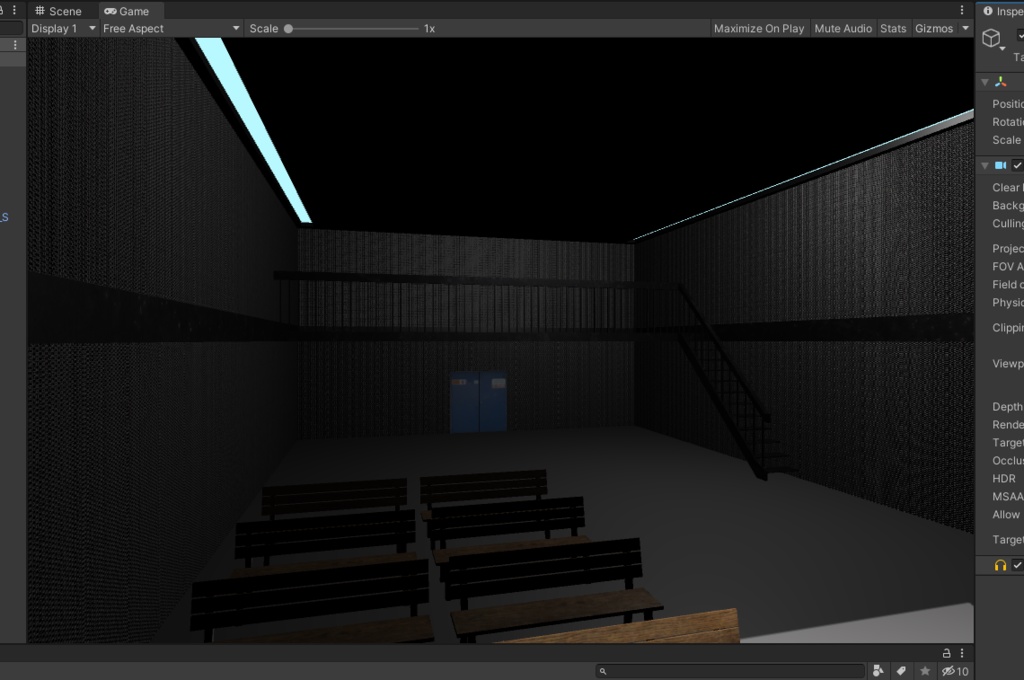1024x680 pixels.
Task: Click the blue door in the Game view
Action: pyautogui.click(x=479, y=402)
